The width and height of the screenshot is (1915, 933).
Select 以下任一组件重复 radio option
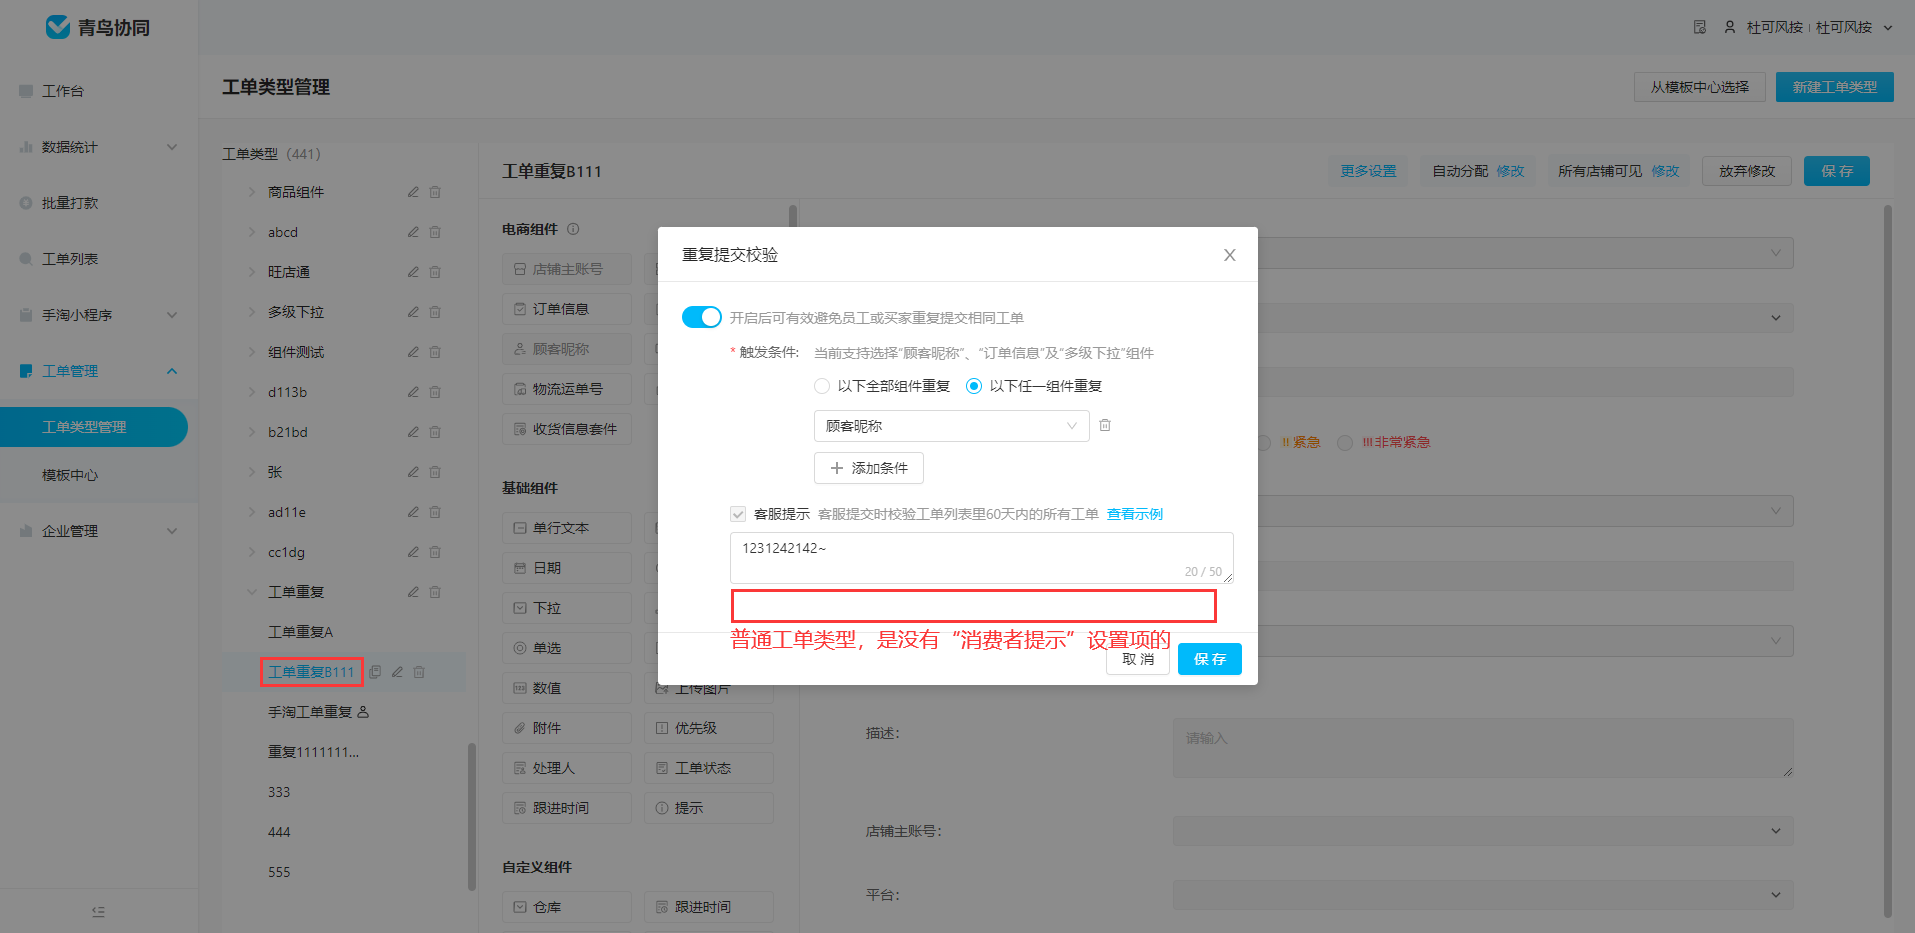coord(973,386)
